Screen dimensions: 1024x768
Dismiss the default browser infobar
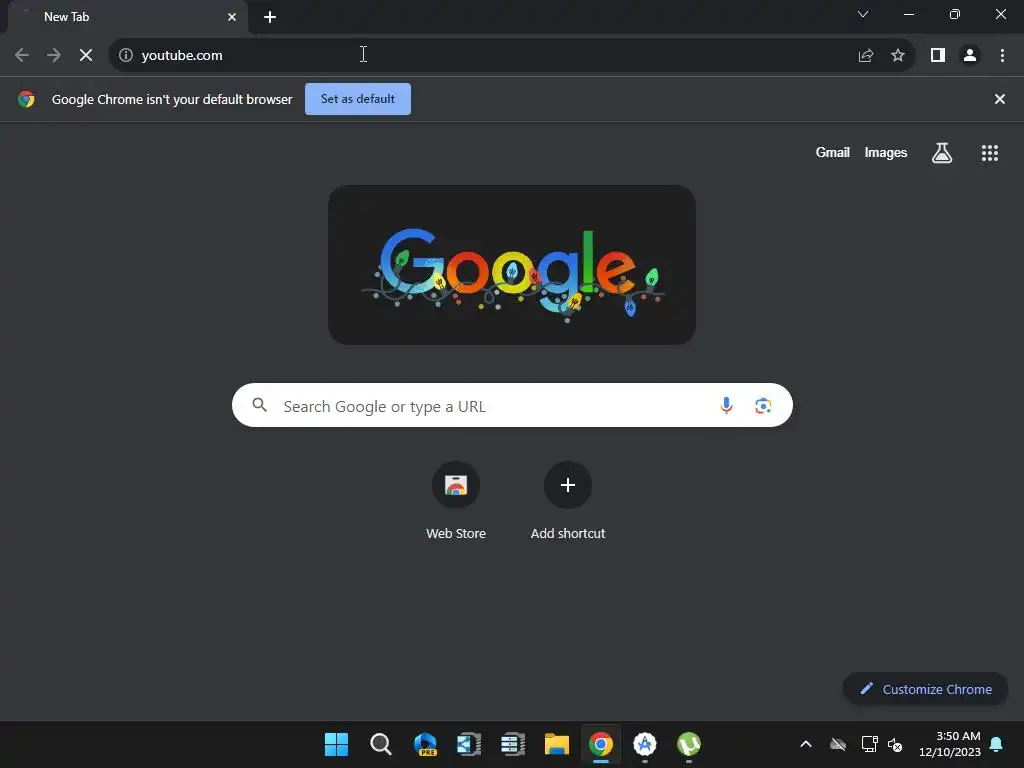click(x=1000, y=99)
